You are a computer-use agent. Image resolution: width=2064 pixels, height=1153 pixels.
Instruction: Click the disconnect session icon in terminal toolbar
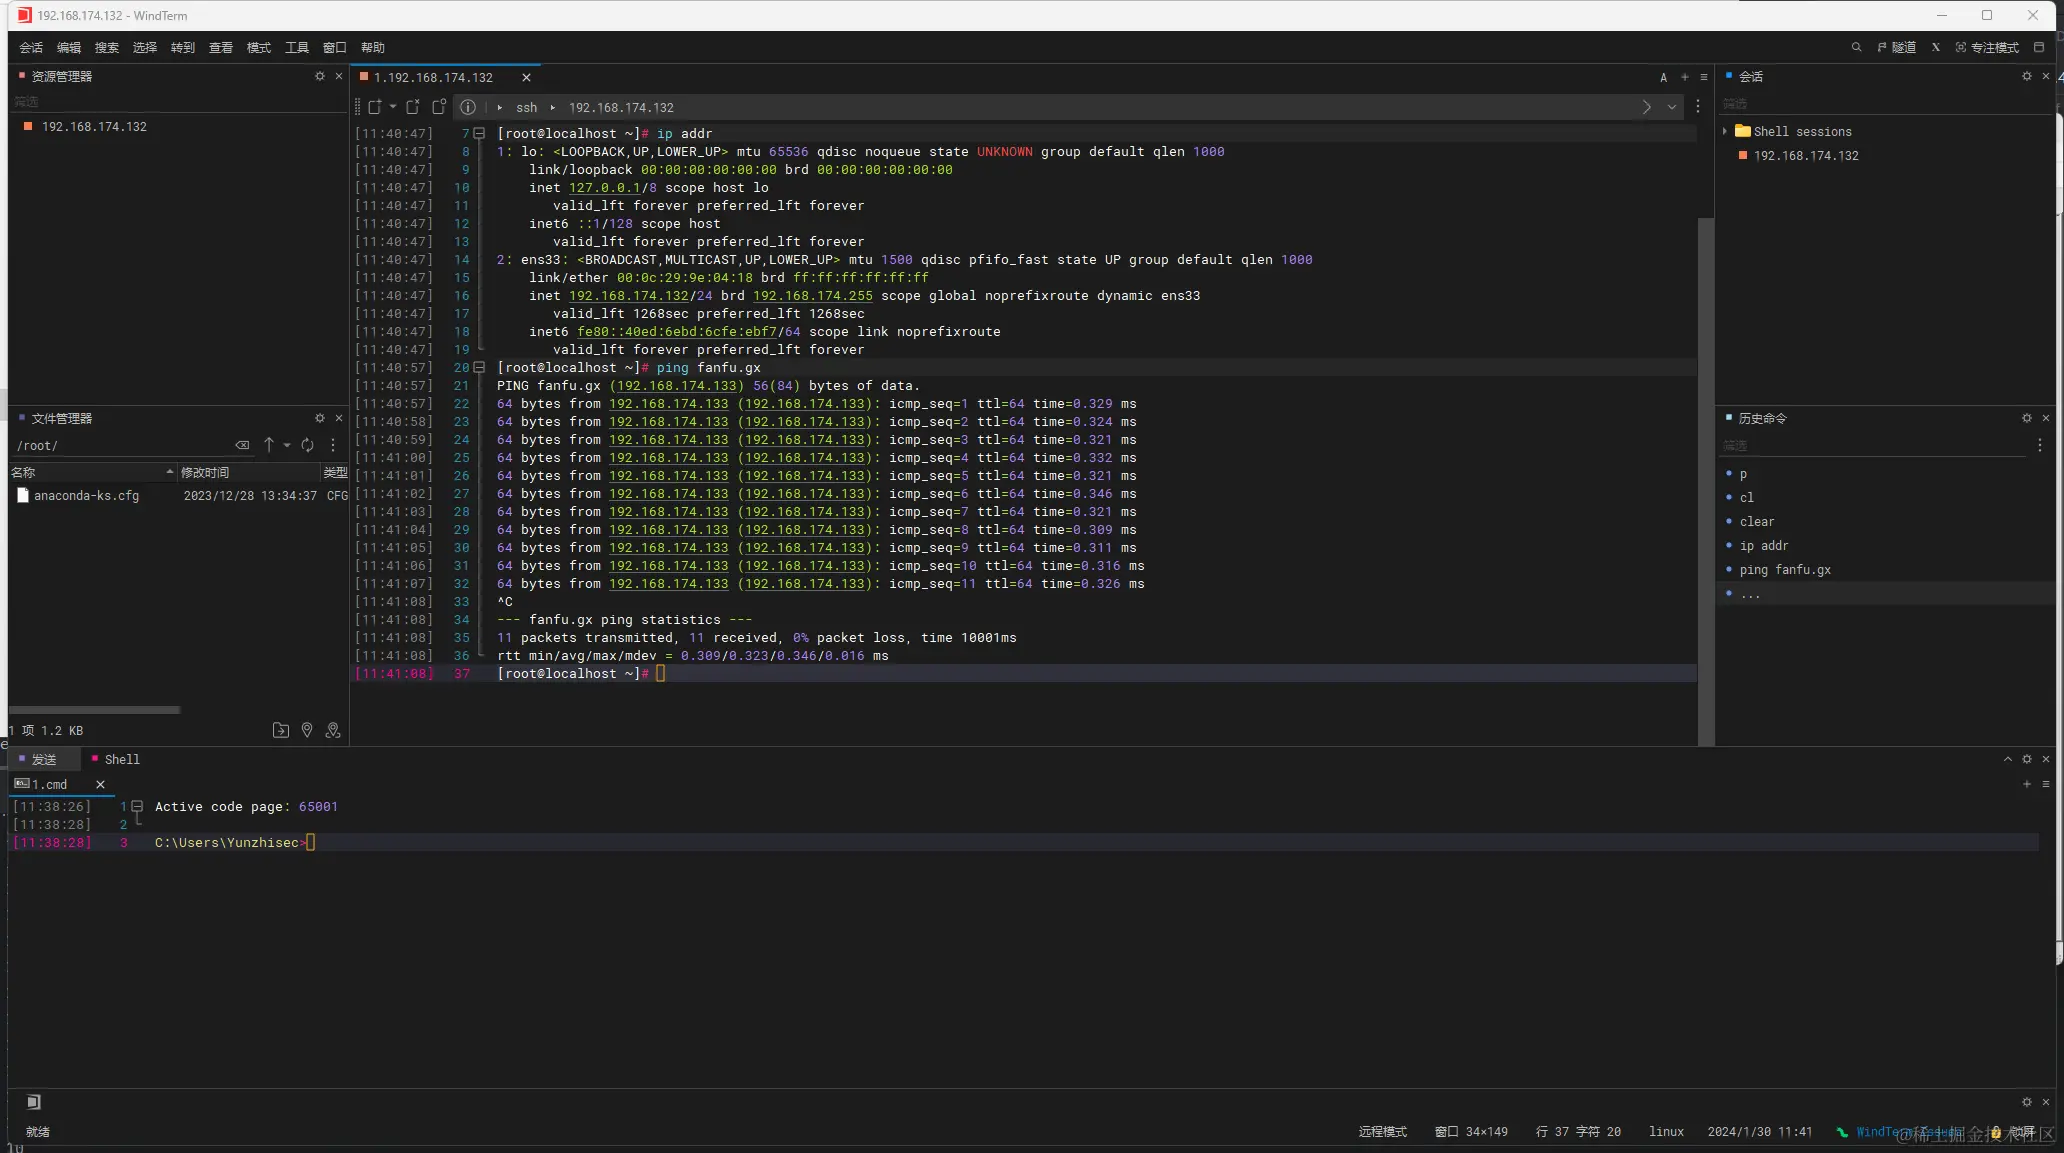[413, 107]
